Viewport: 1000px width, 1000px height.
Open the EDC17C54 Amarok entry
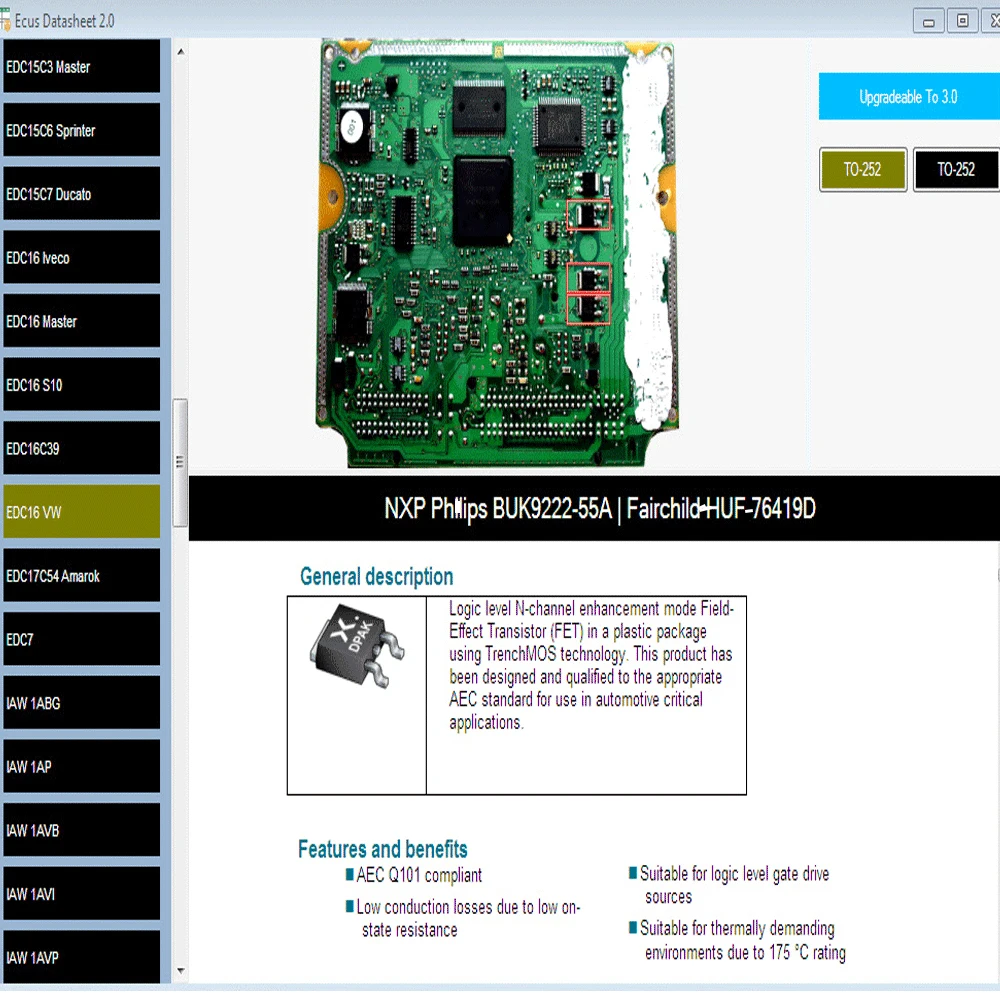[x=82, y=576]
